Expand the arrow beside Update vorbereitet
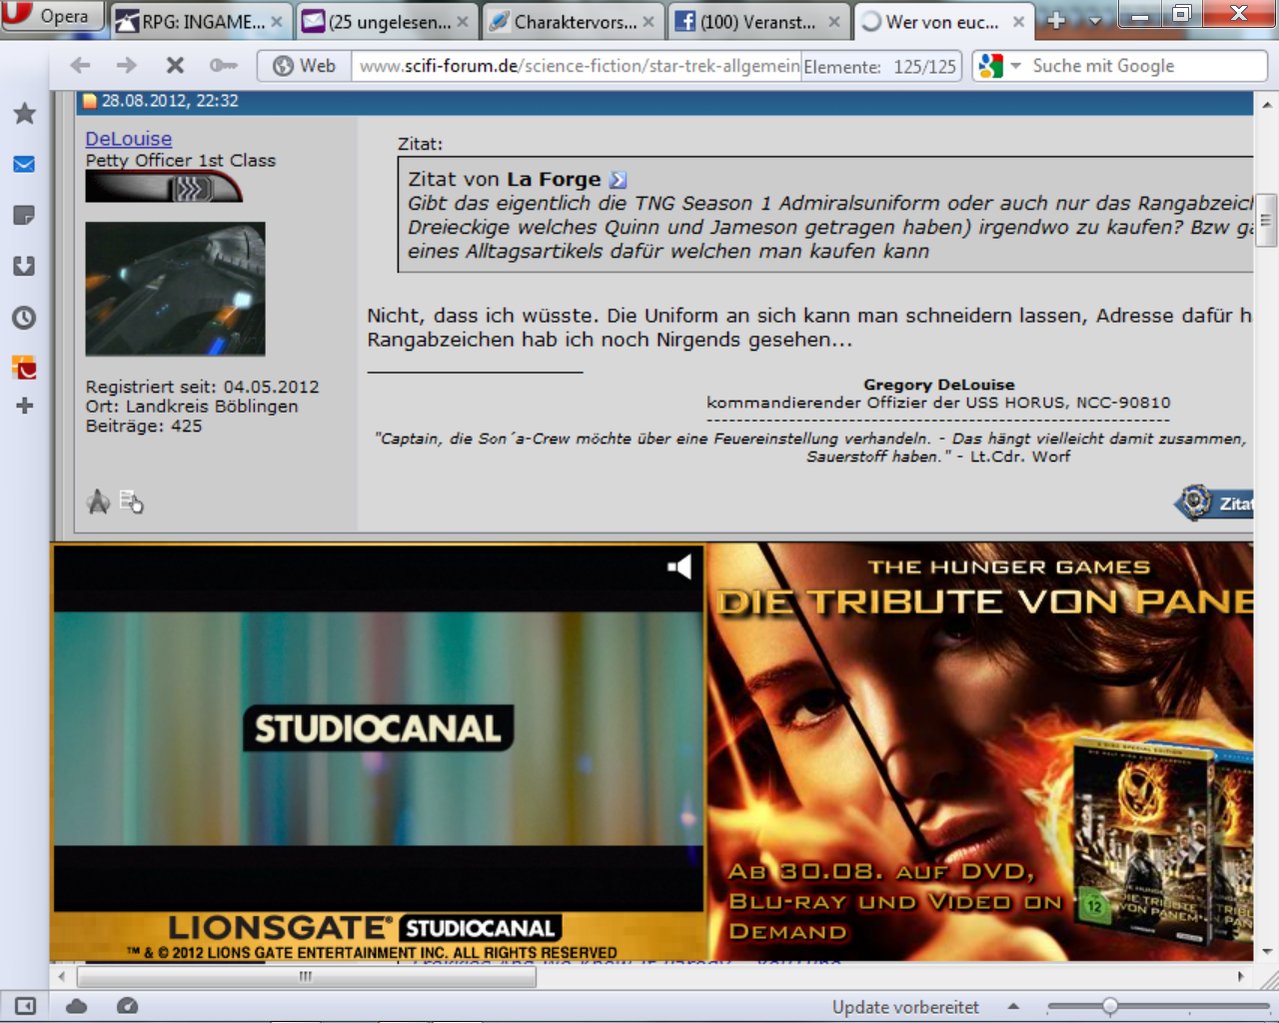Viewport: 1279px width, 1023px height. click(x=1013, y=1007)
